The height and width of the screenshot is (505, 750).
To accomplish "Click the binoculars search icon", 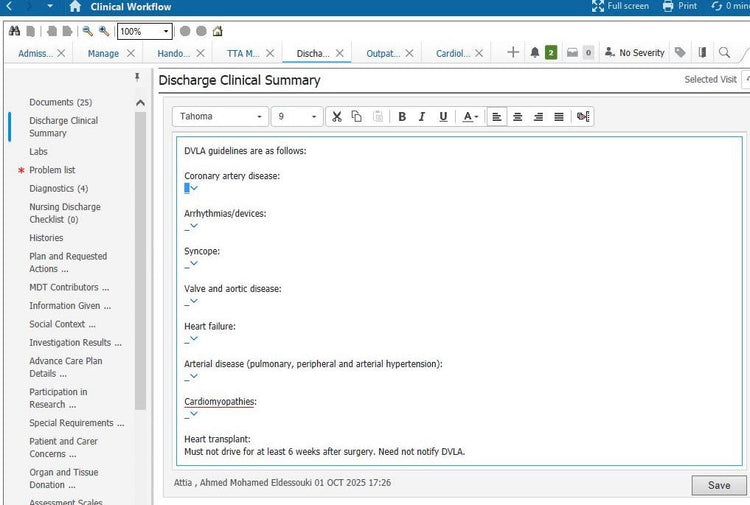I will click(x=14, y=31).
